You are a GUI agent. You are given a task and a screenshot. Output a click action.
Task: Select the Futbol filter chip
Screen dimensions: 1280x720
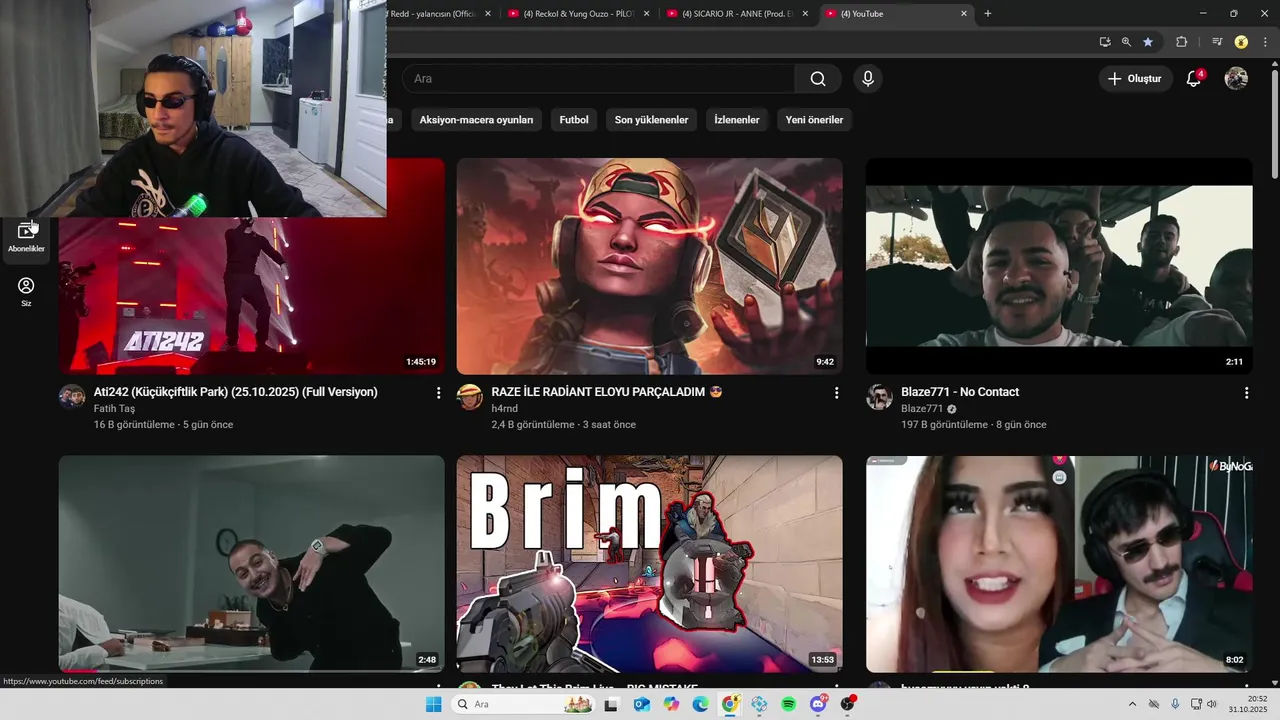pos(574,120)
